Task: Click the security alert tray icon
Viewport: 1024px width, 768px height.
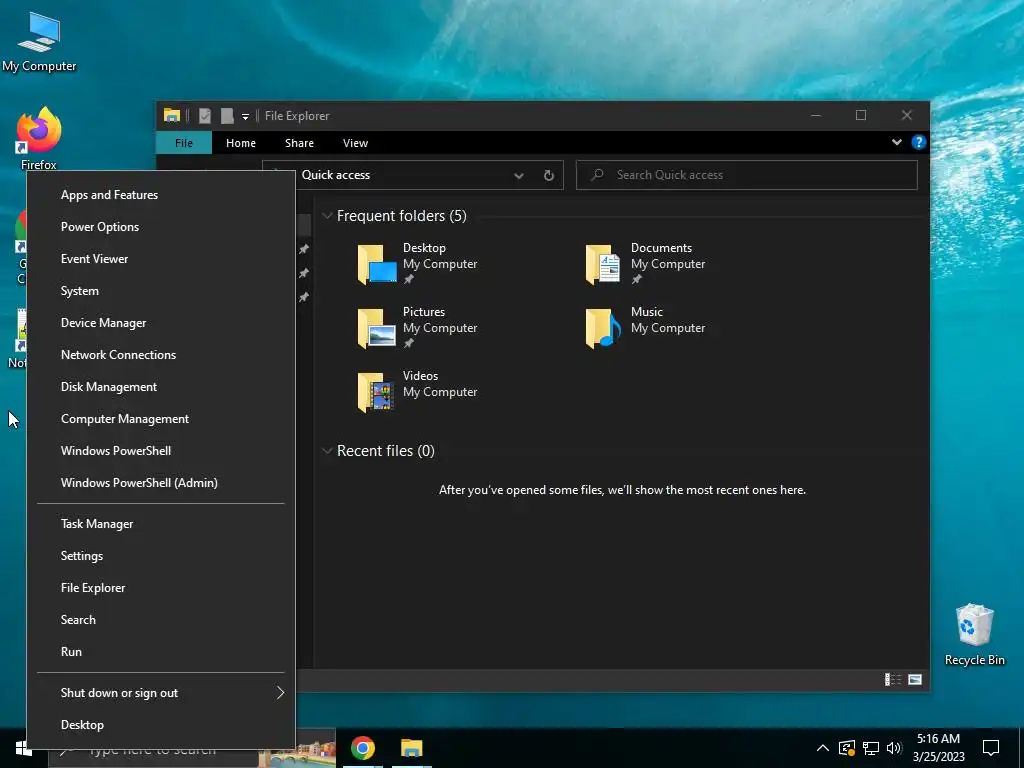Action: [x=847, y=748]
